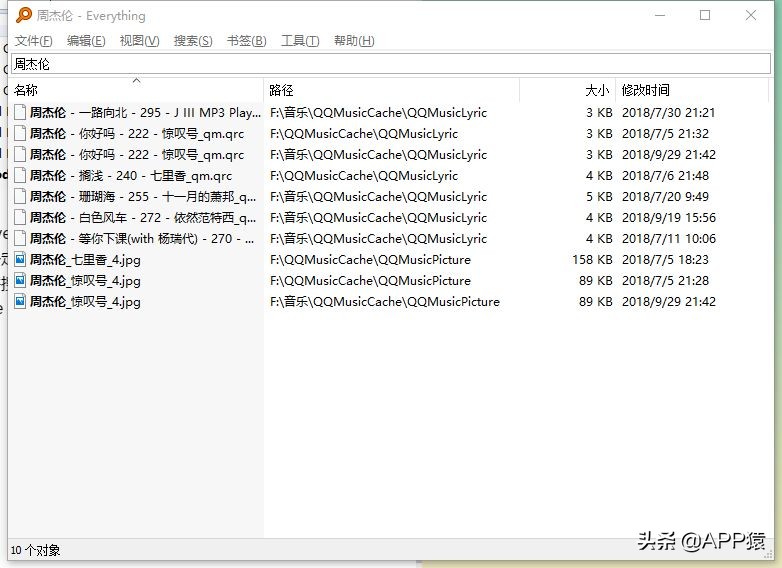Click file icon of 等你下课 entry
The image size is (782, 568).
(20, 238)
